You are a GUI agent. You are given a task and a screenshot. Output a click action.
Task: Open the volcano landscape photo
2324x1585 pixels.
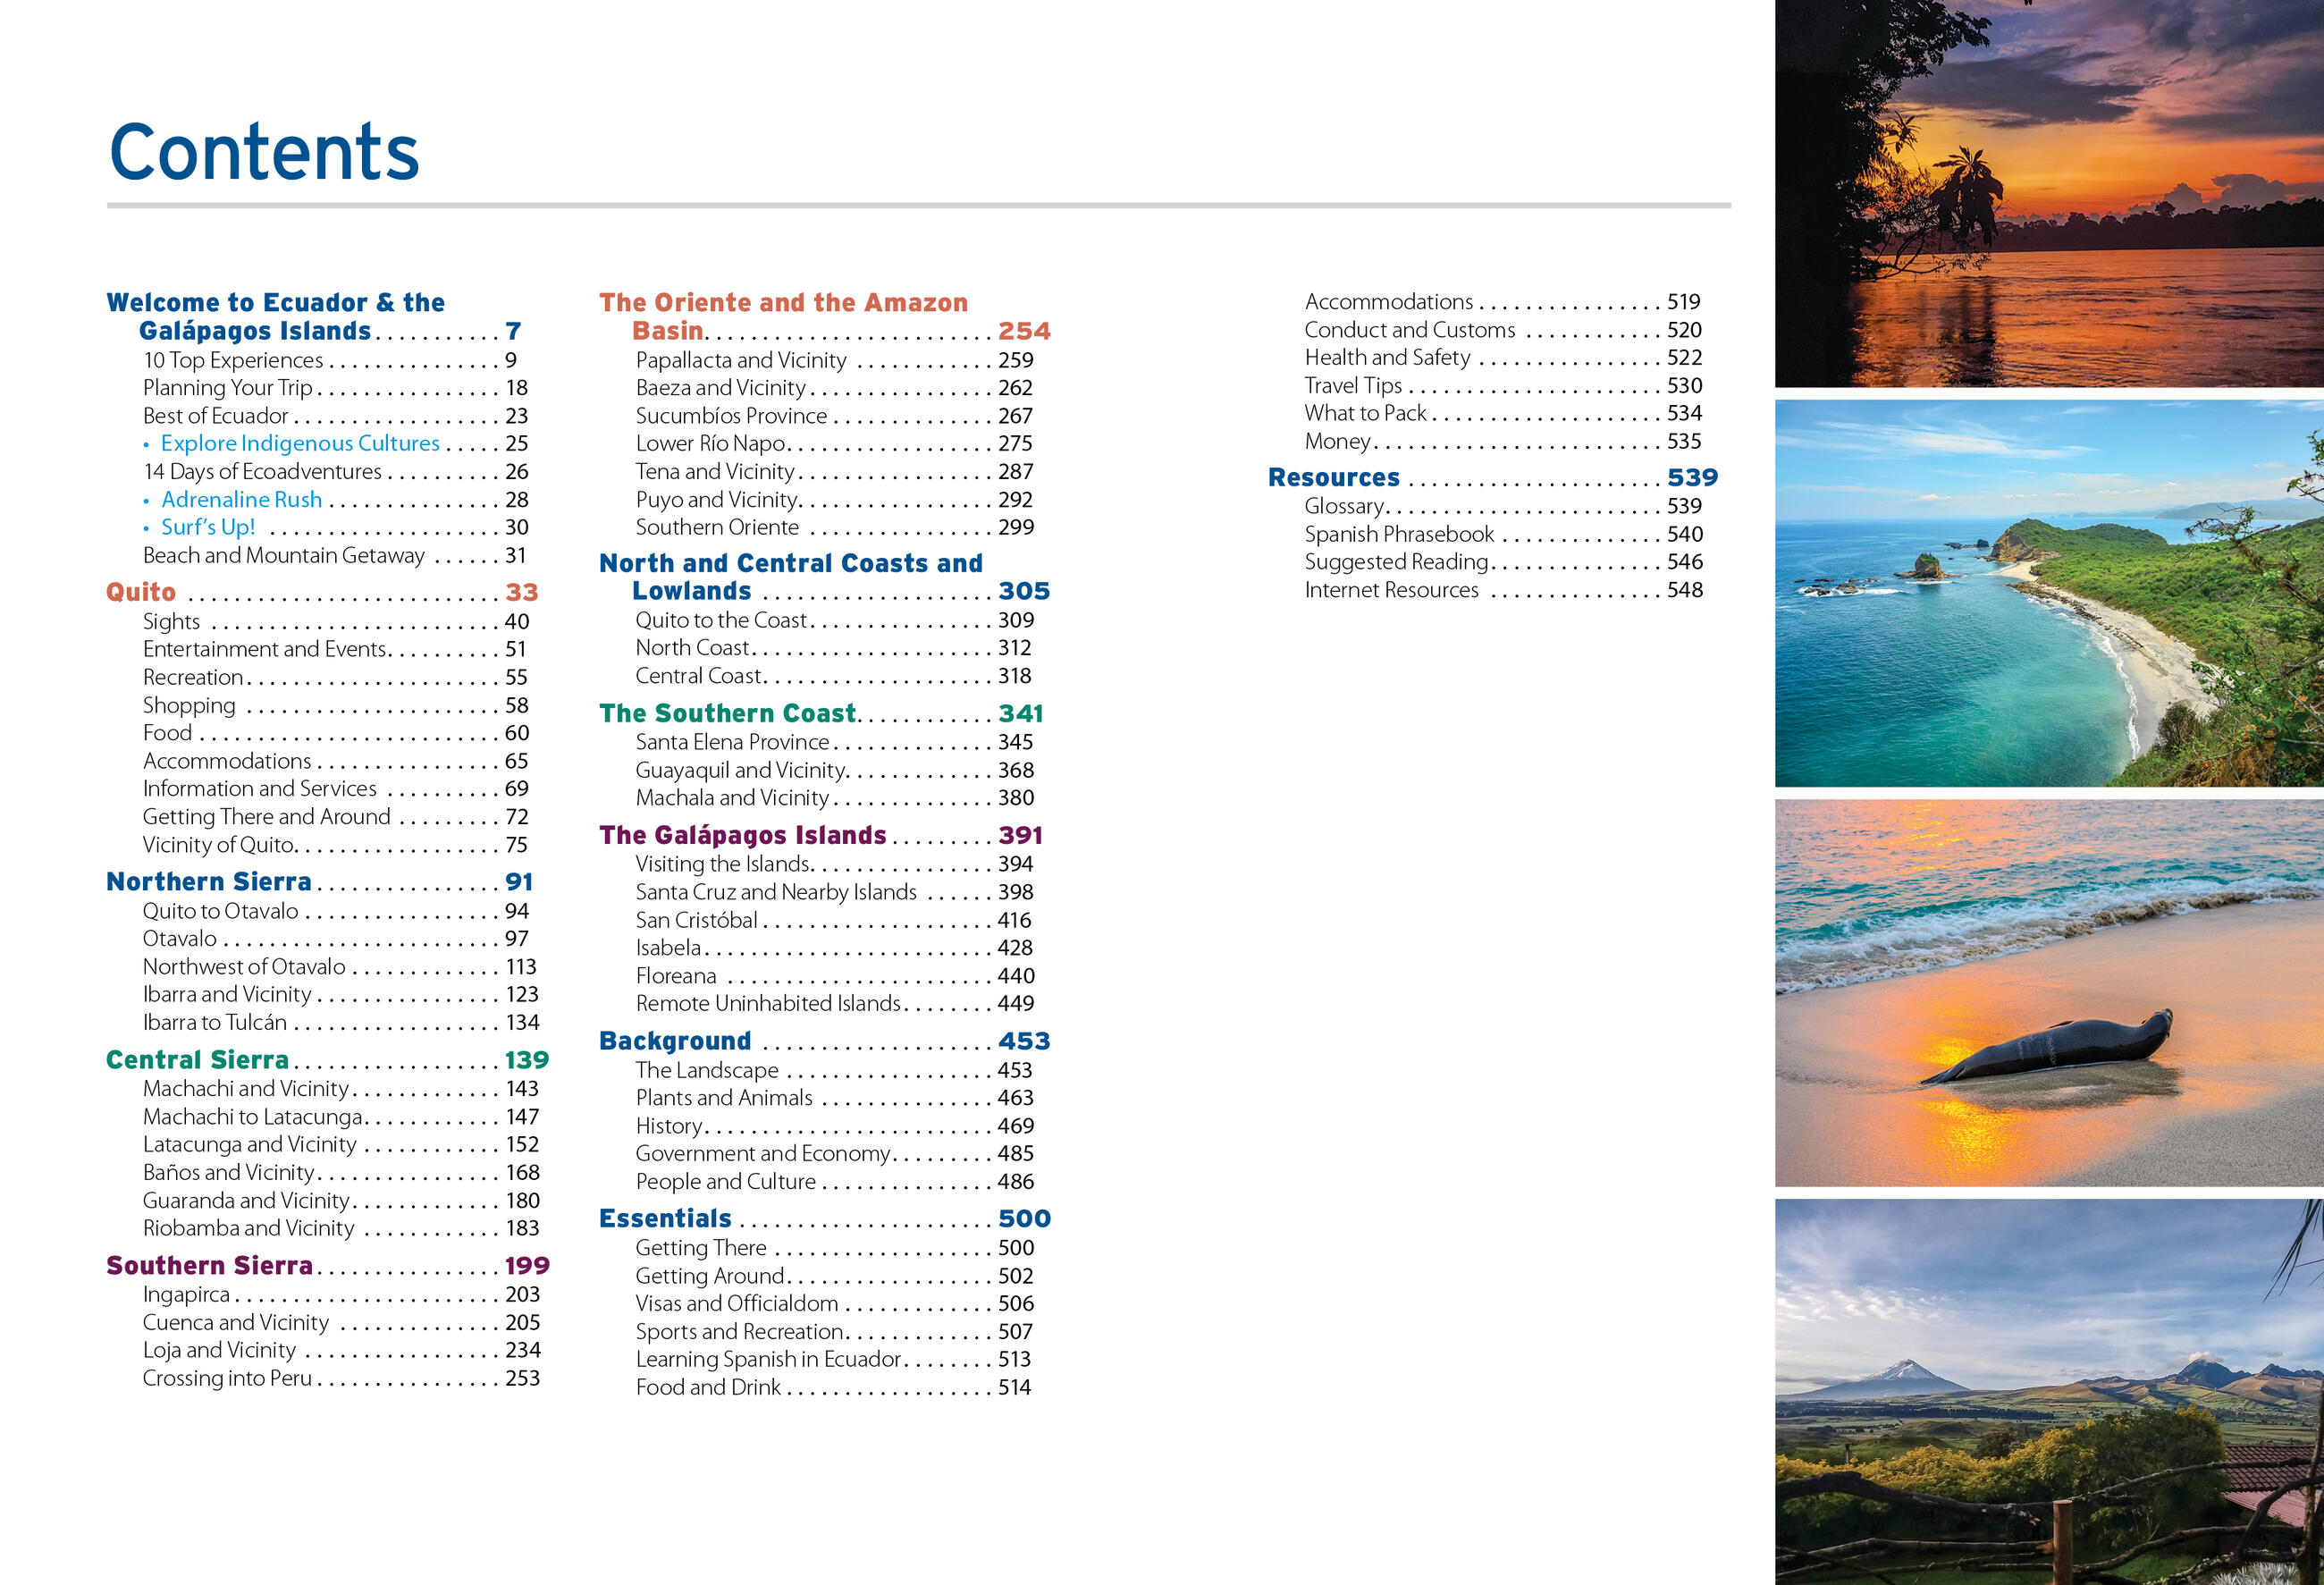(2048, 1391)
